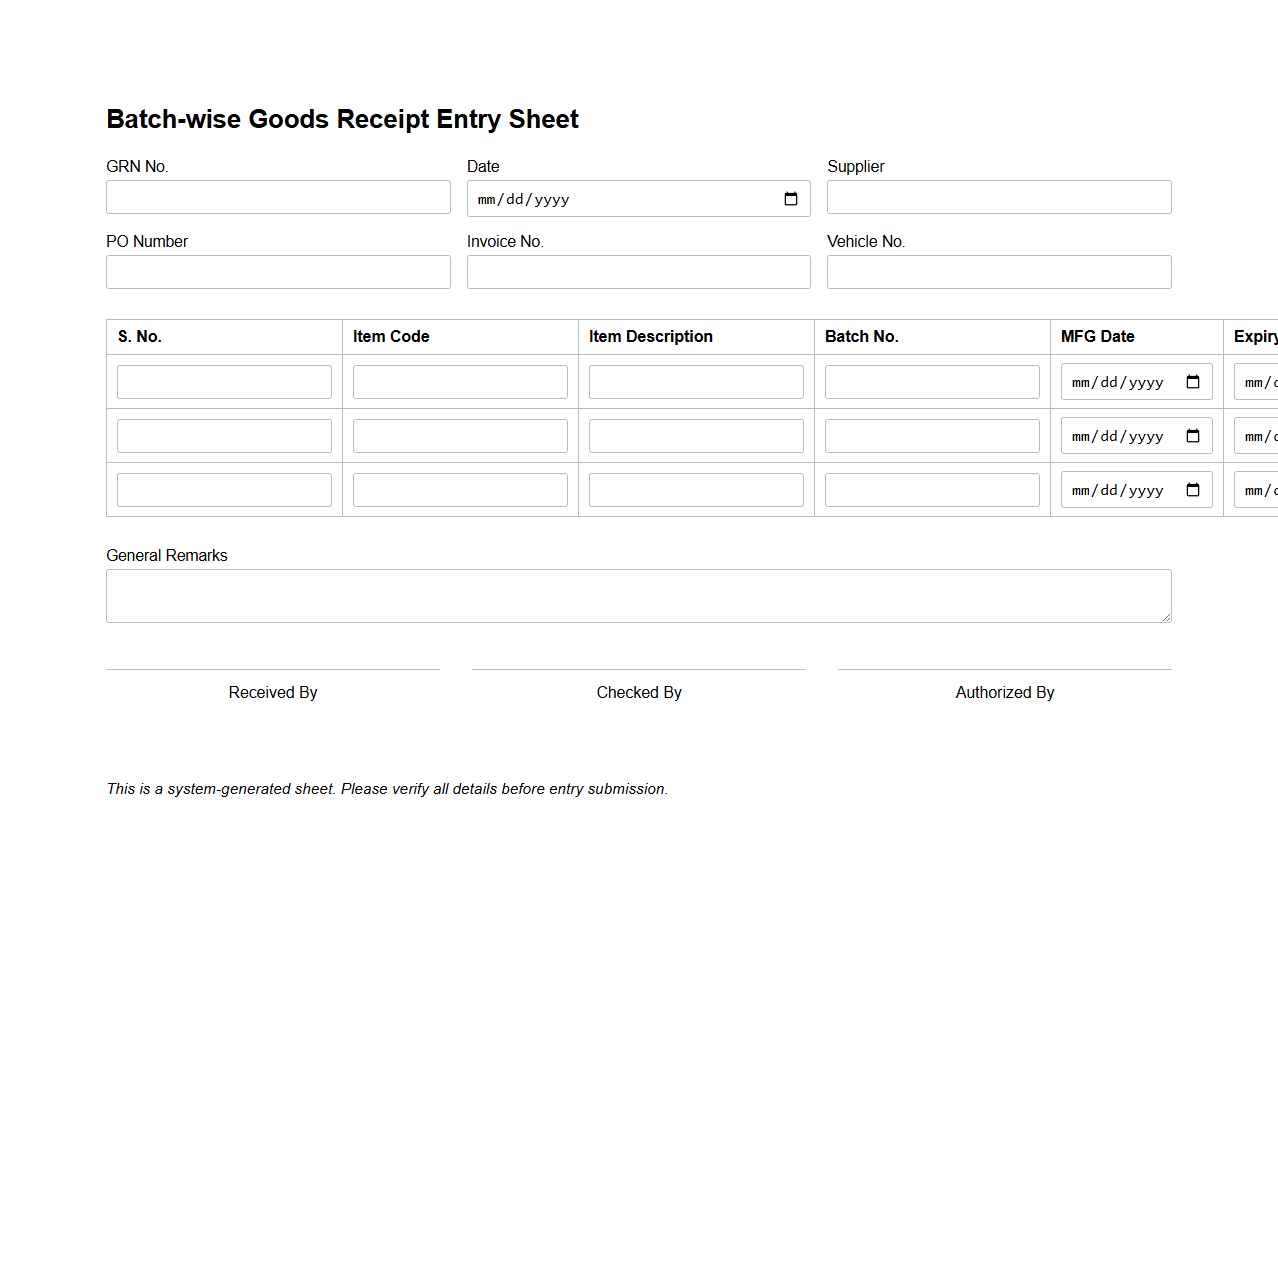Click the Invoice No. input field
Image resolution: width=1278 pixels, height=1285 pixels.
tap(638, 271)
